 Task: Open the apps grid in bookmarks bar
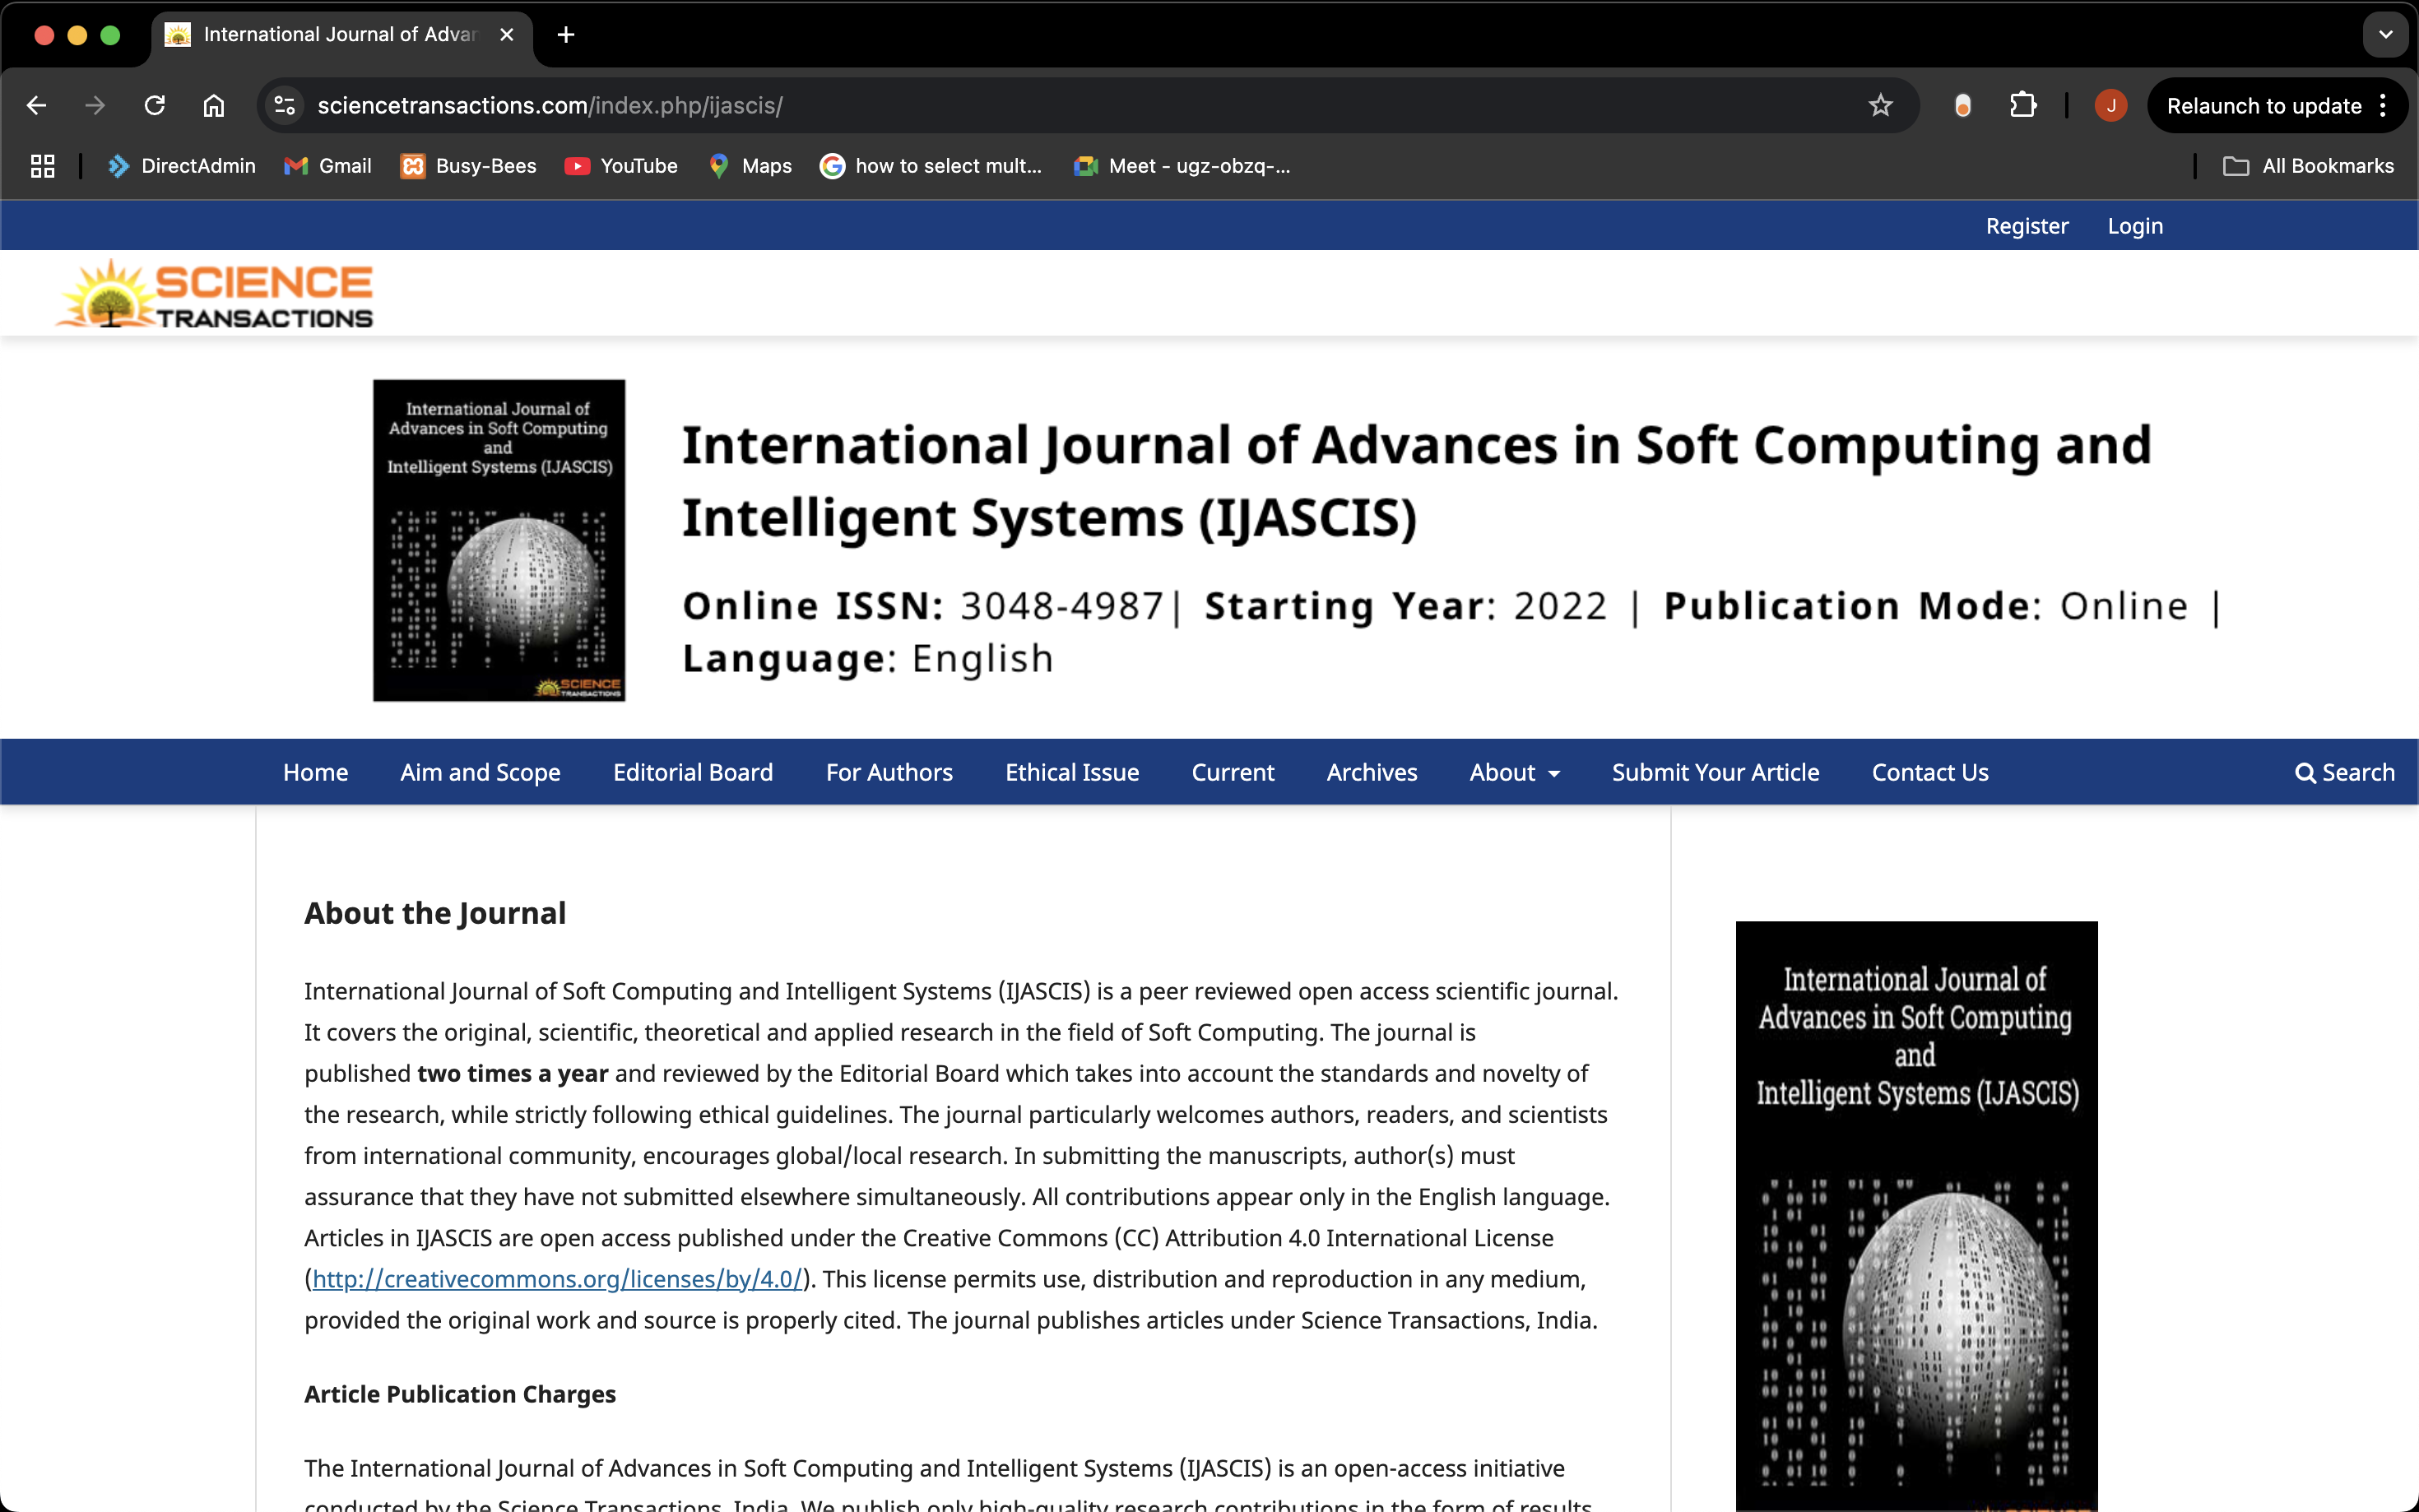click(x=42, y=166)
